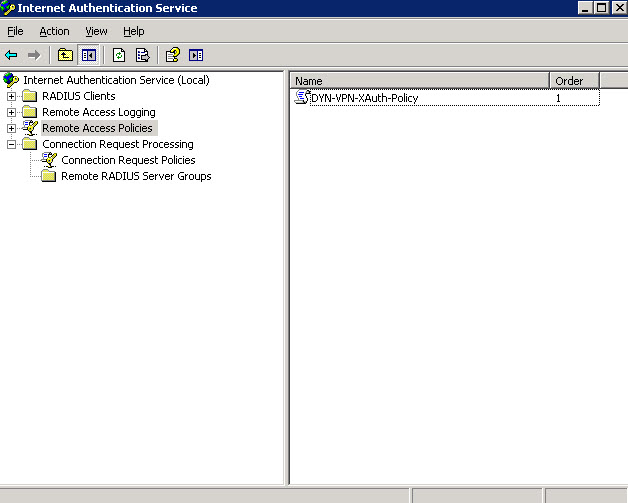Toggle the Show/Hide Console Tree icon

click(87, 55)
